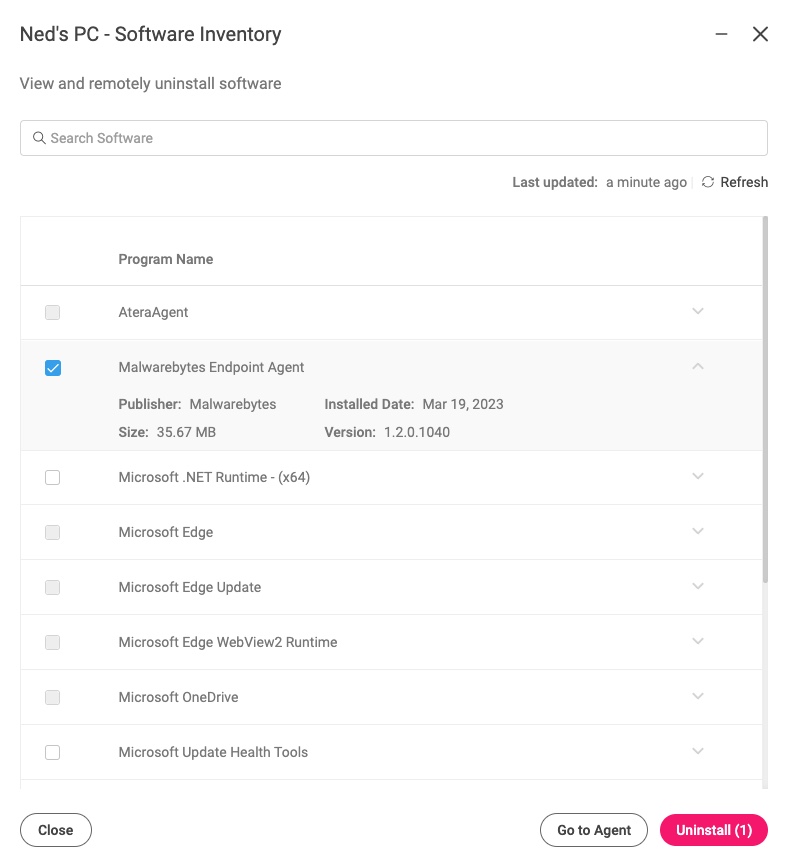Select Microsoft Update Health Tools checkbox
This screenshot has width=789, height=867.
tap(53, 753)
